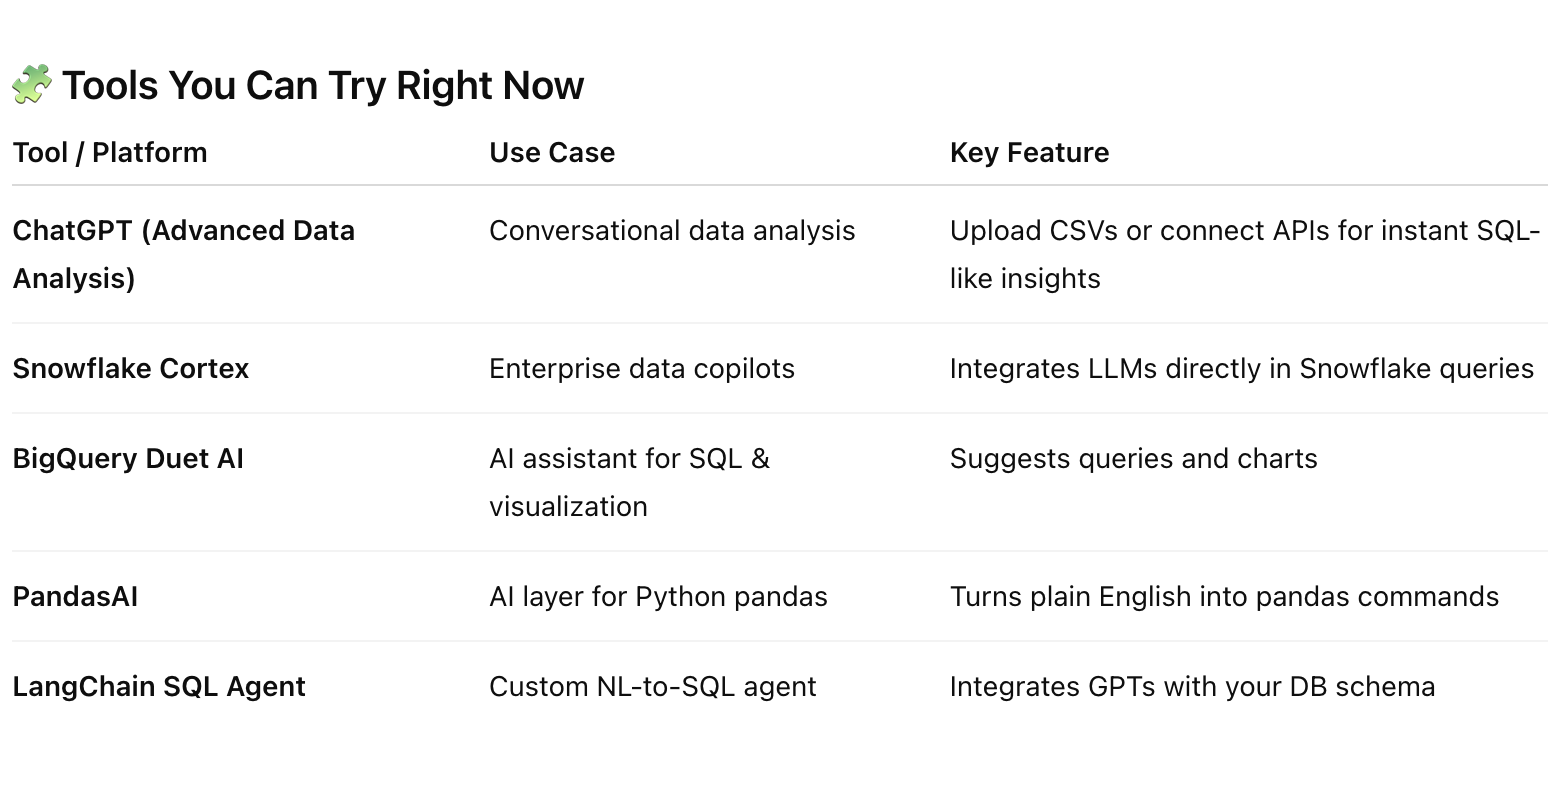1552x812 pixels.
Task: Select the LangChain SQL Agent cell
Action: 159,687
